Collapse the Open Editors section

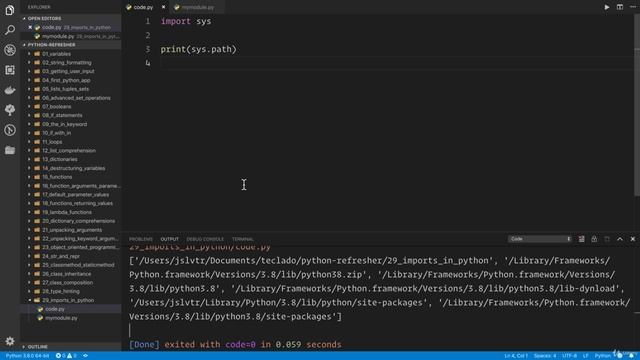pyautogui.click(x=44, y=18)
